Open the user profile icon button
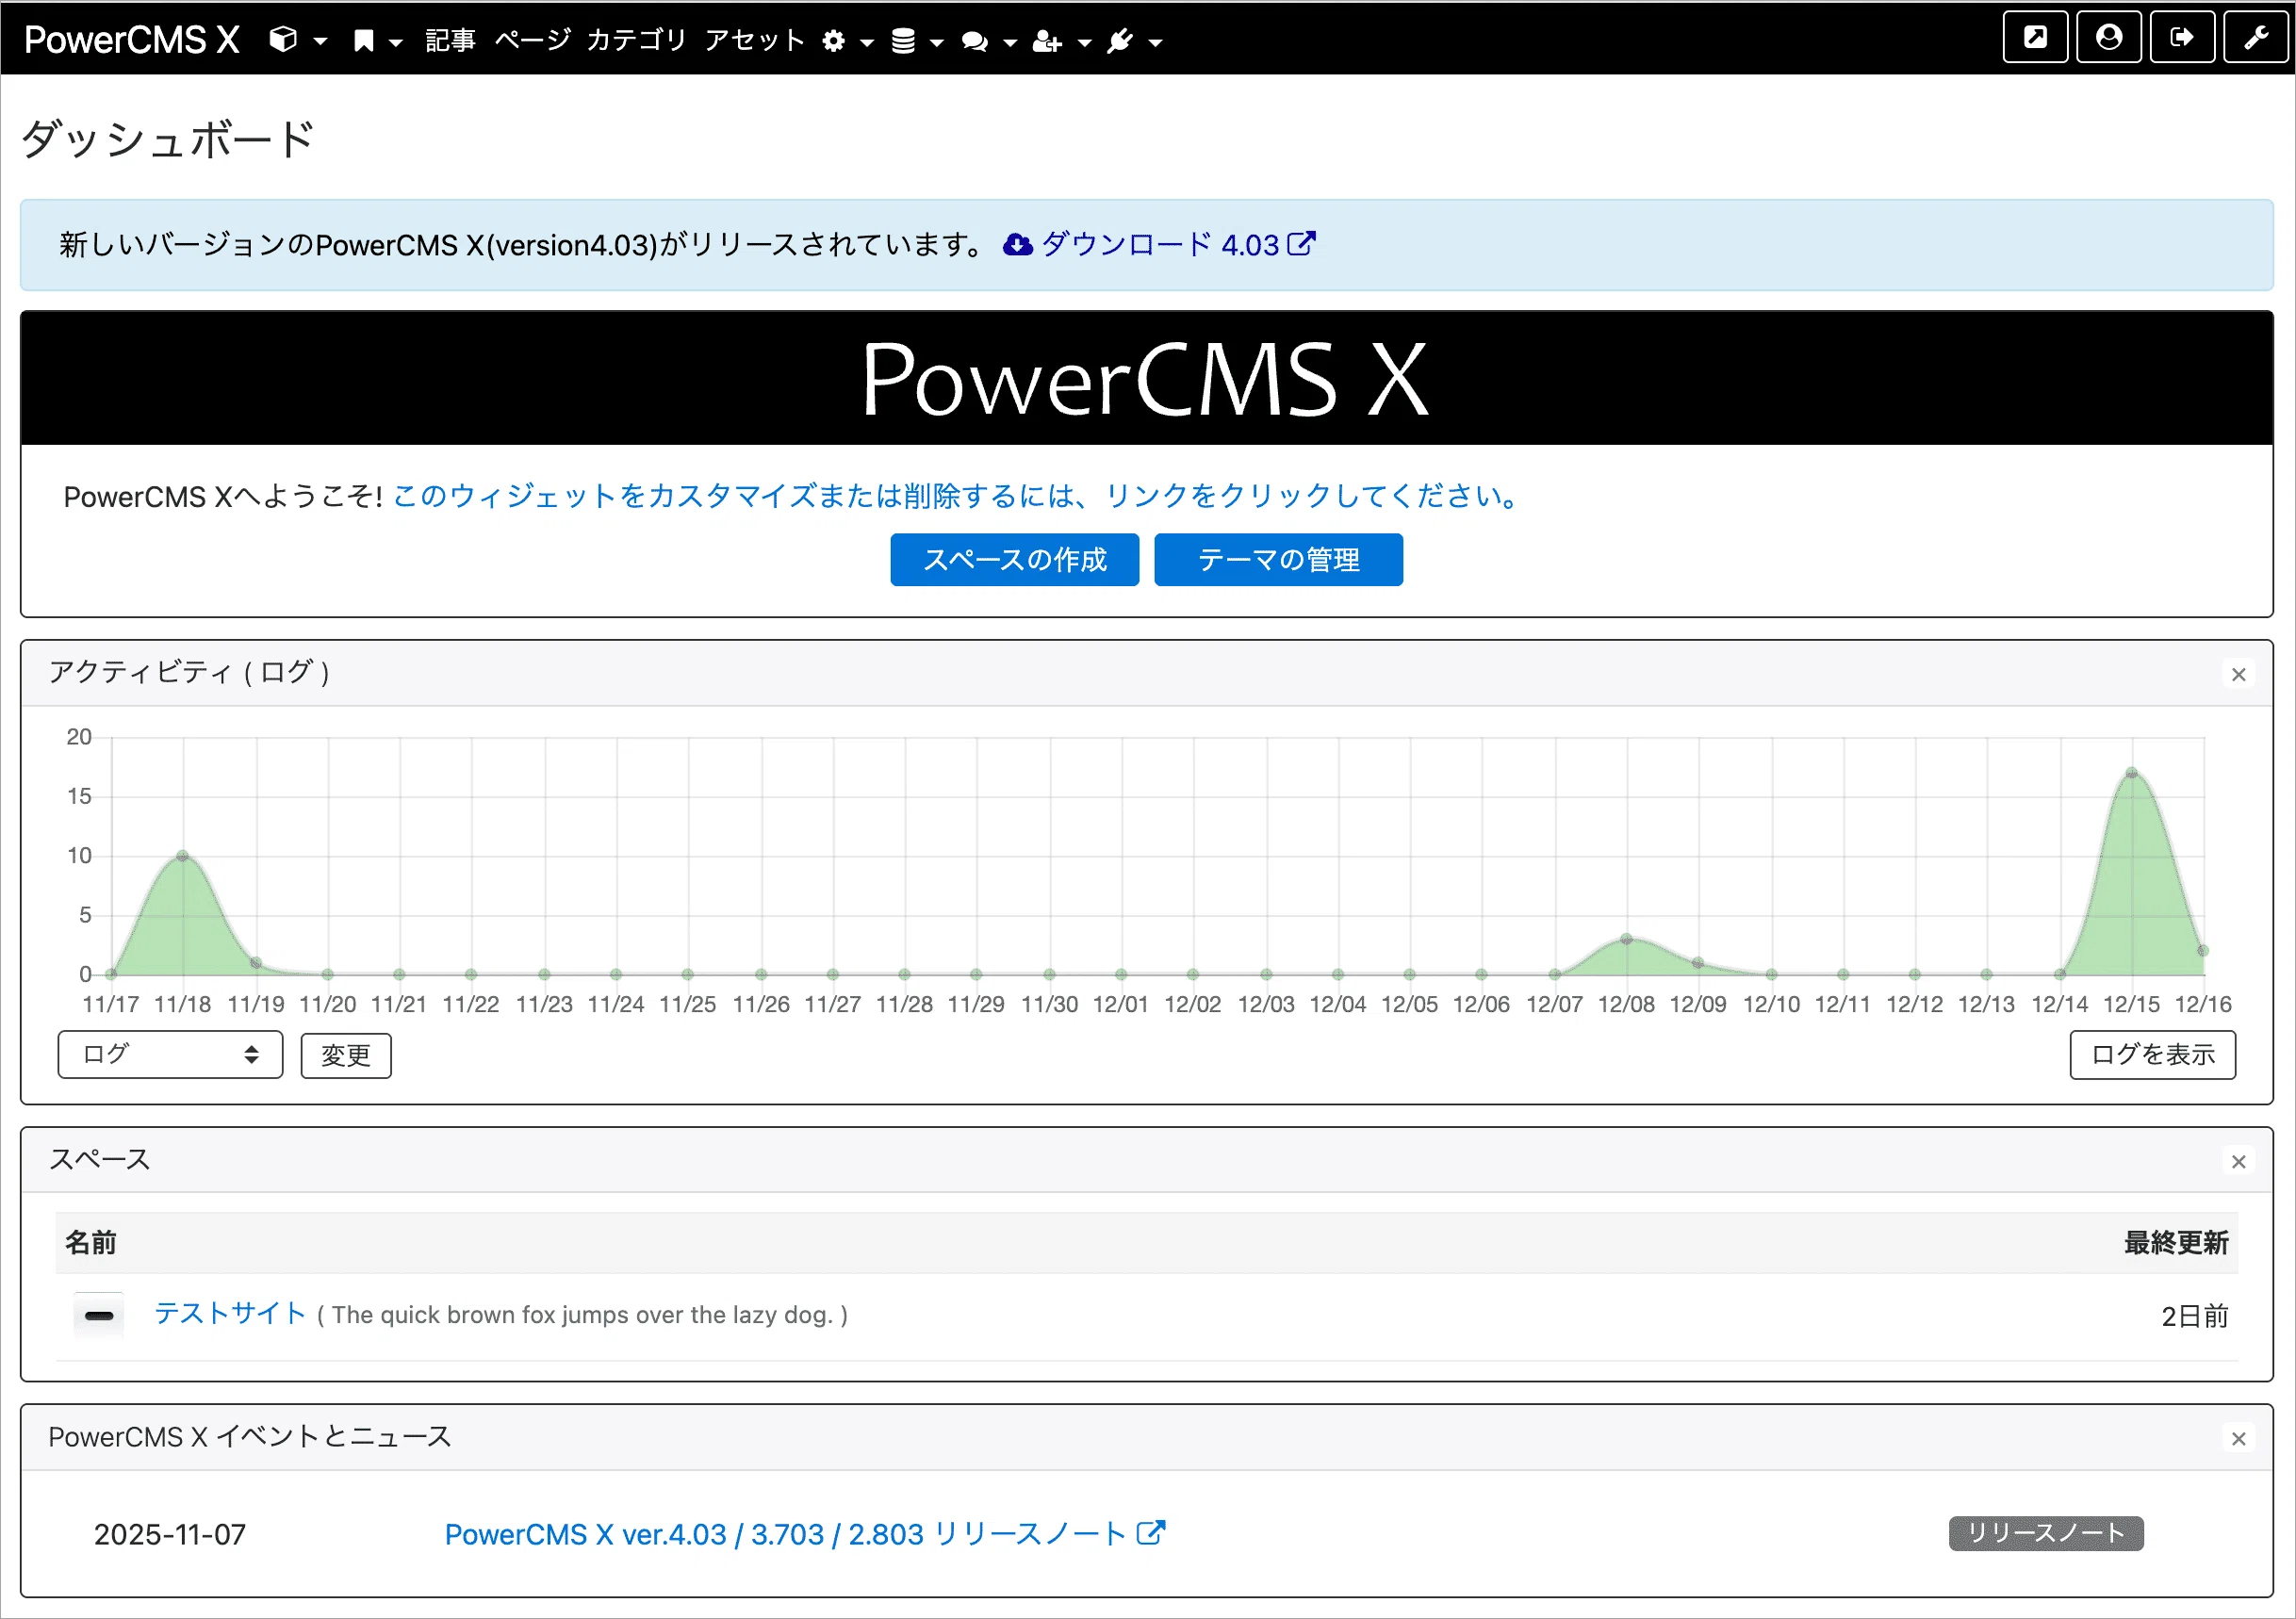Image resolution: width=2296 pixels, height=1619 pixels. [2109, 37]
